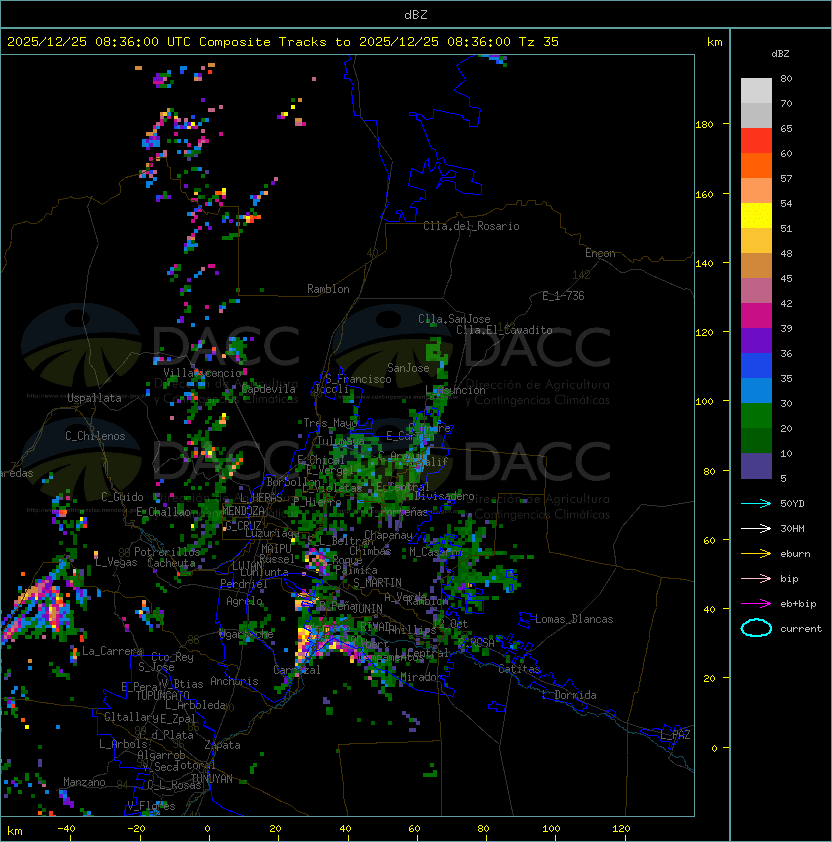832x842 pixels.
Task: Click the '65' value beside the color scale
Action: [x=786, y=128]
